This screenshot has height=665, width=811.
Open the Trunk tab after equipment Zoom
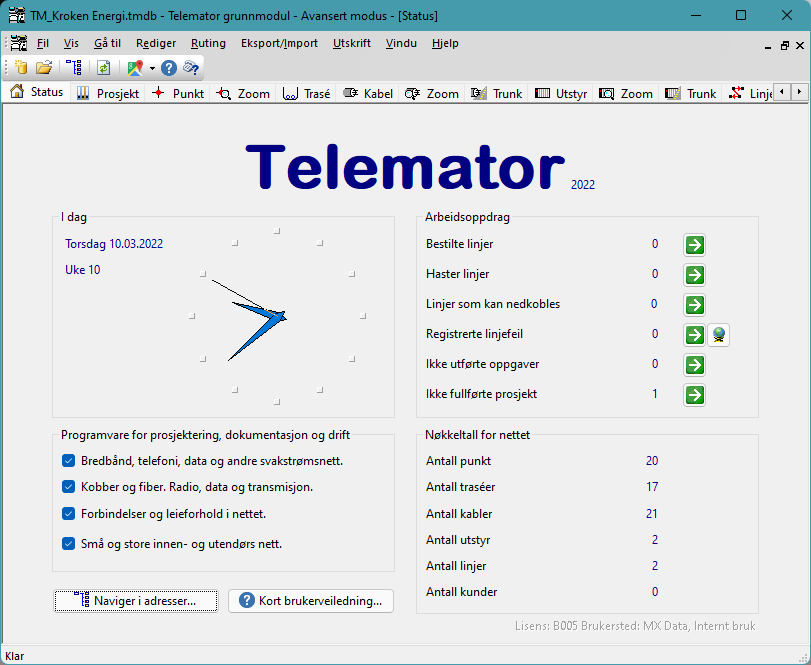point(690,94)
